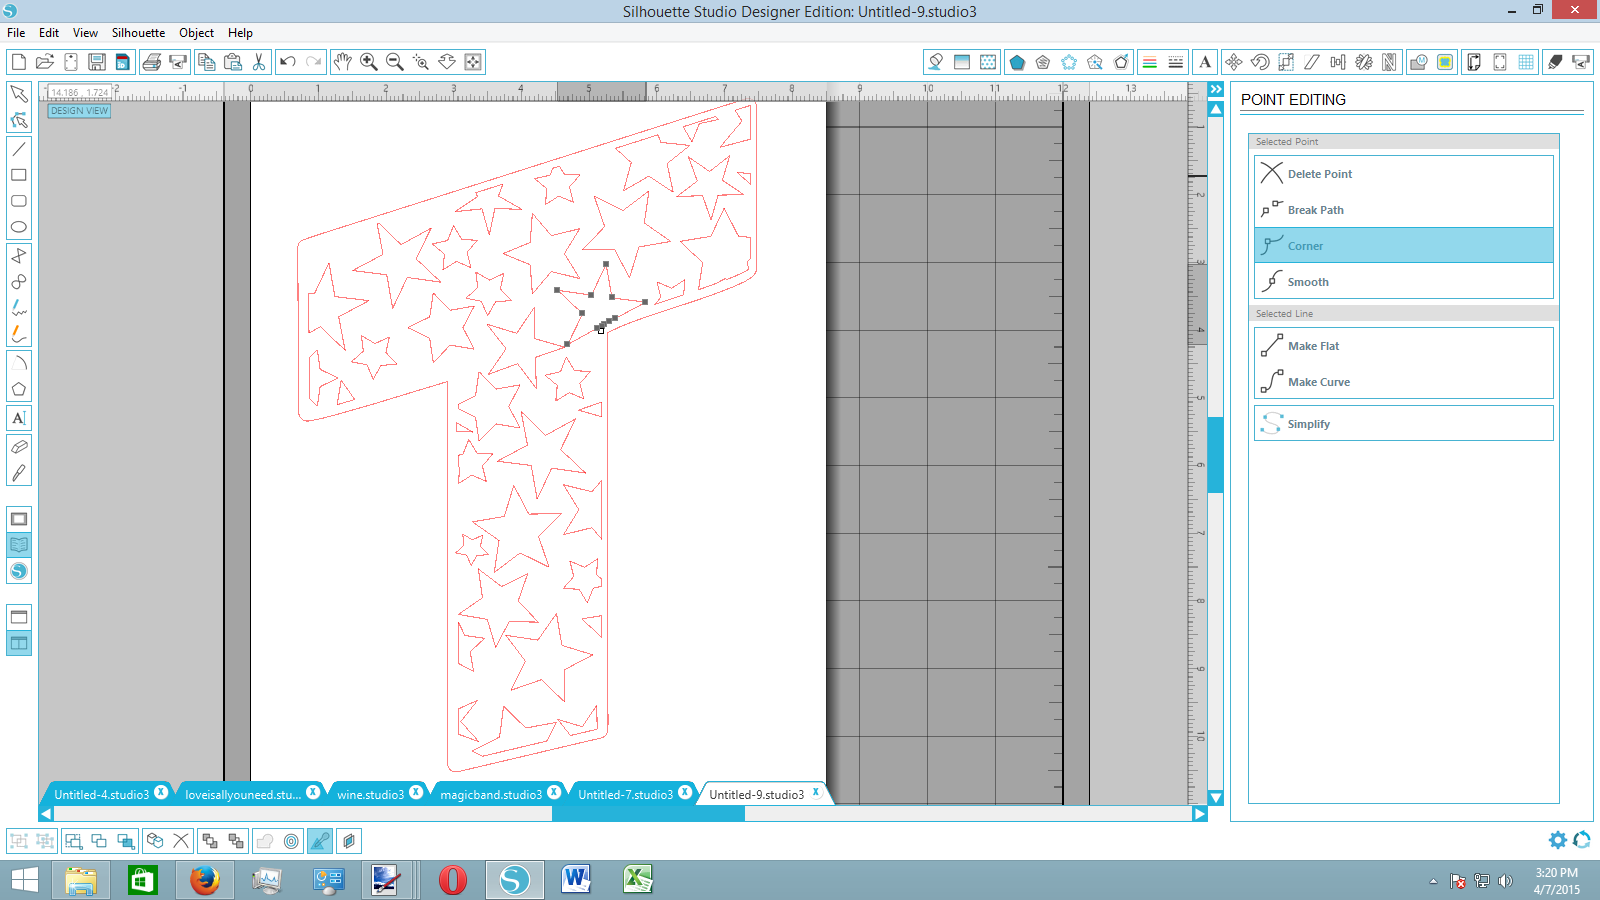
Task: Undo the last action
Action: [x=288, y=62]
